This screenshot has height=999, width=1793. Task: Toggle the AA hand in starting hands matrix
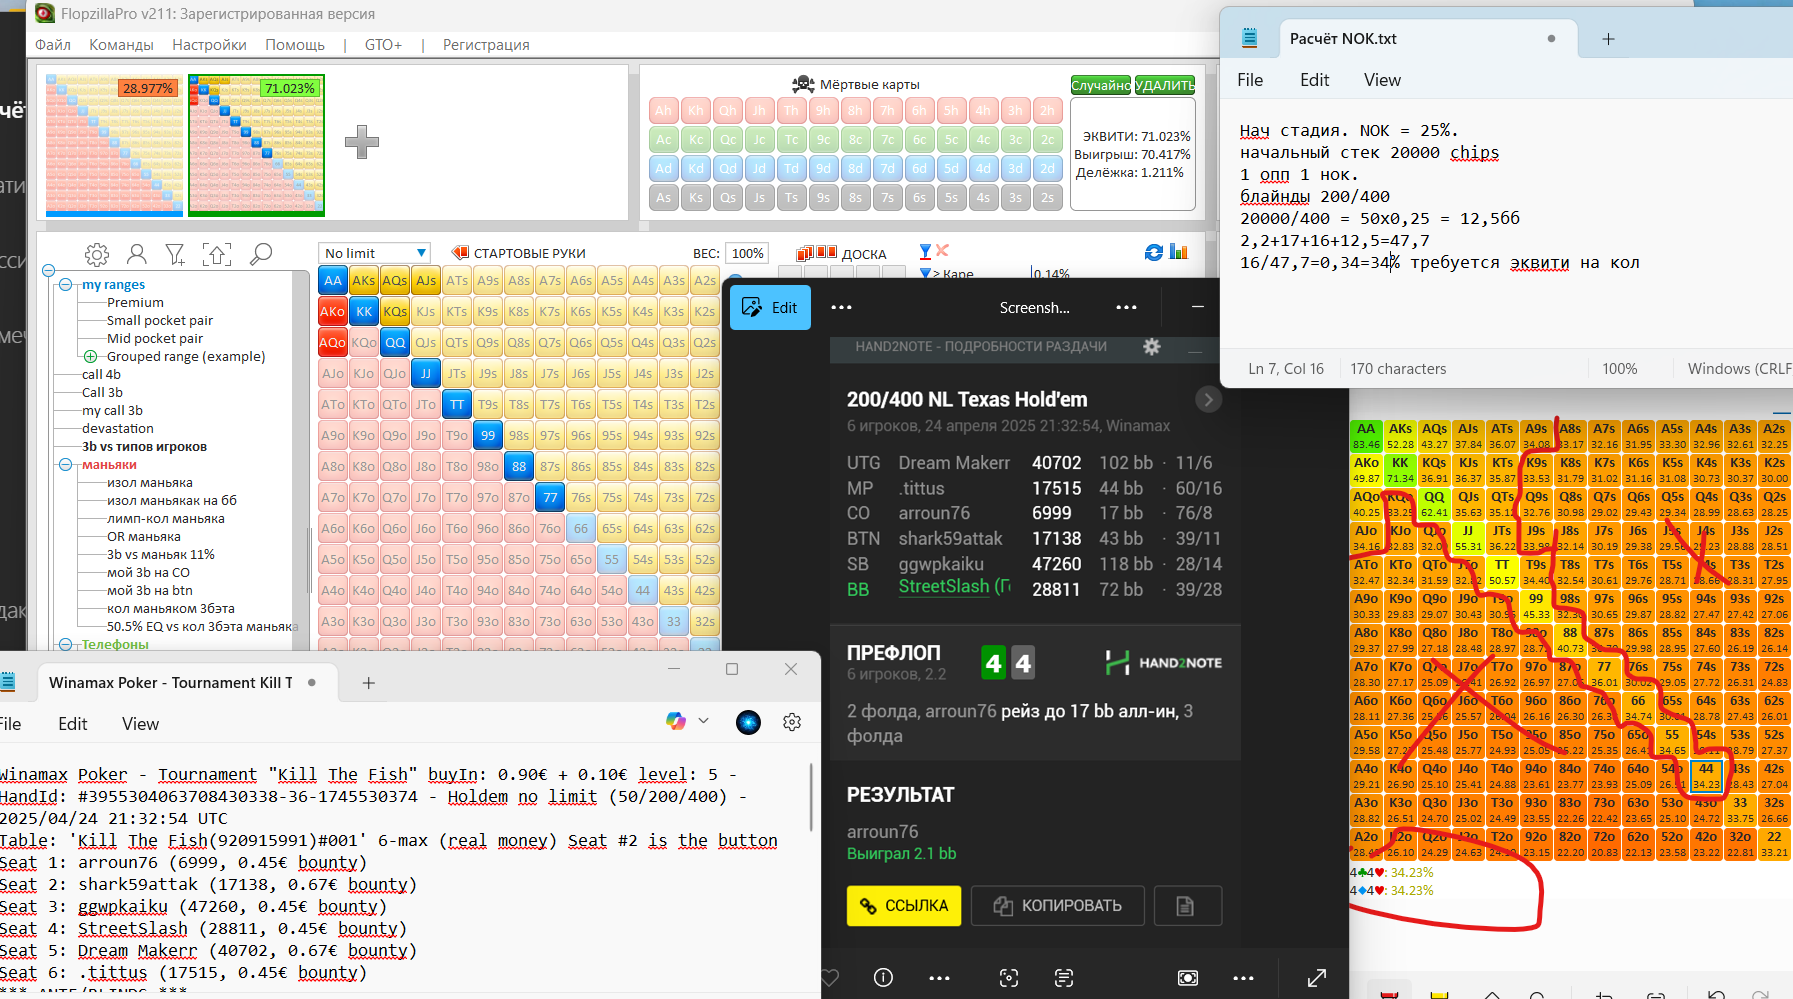(x=333, y=281)
